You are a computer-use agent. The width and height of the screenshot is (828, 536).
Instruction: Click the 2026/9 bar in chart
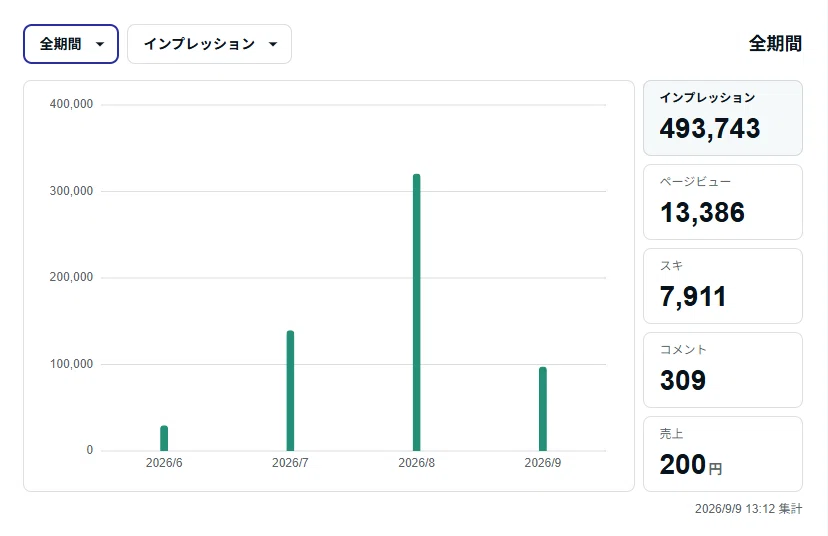pos(543,409)
